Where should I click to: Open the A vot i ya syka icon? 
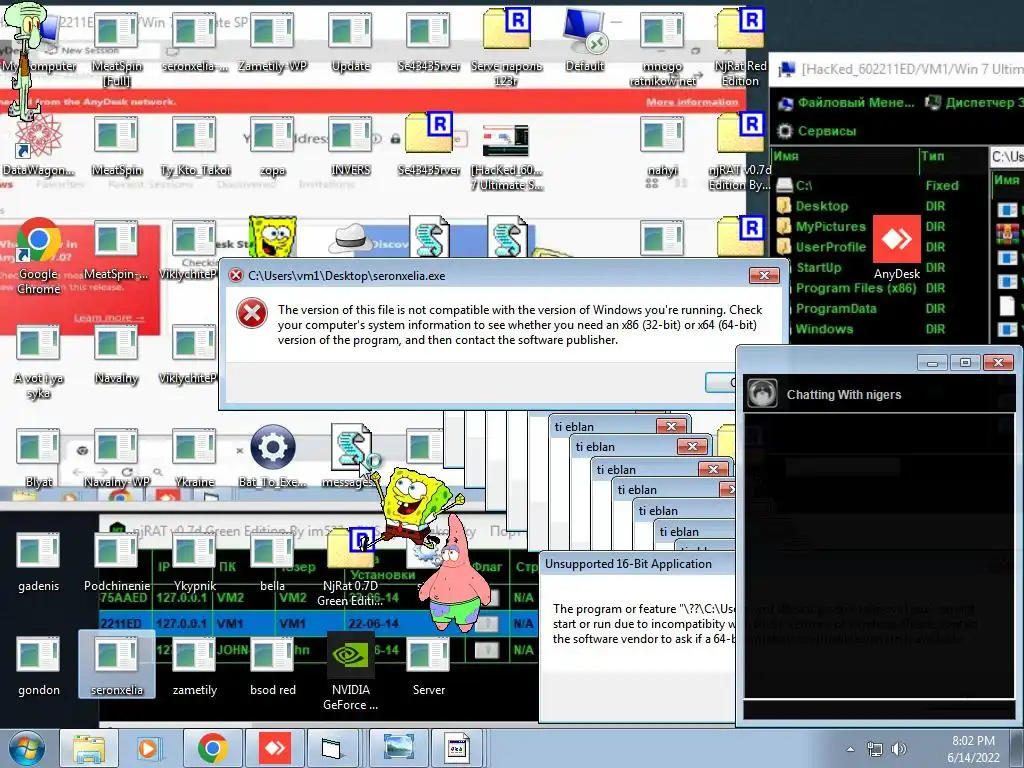(39, 360)
